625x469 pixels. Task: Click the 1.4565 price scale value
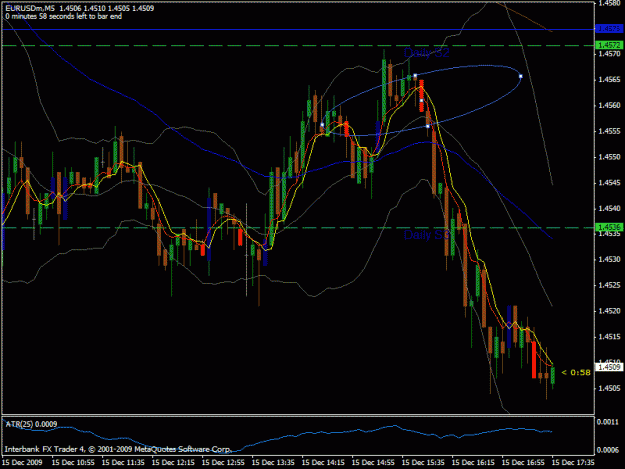click(x=610, y=80)
